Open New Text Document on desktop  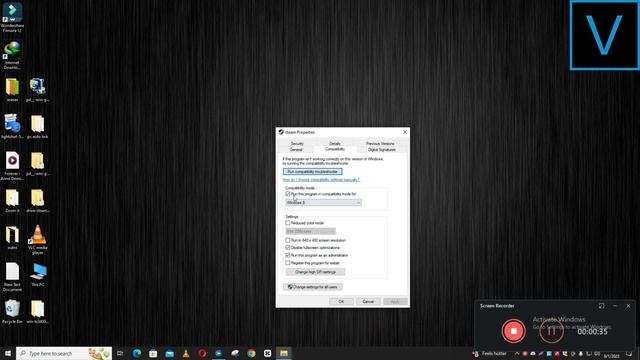pos(12,277)
